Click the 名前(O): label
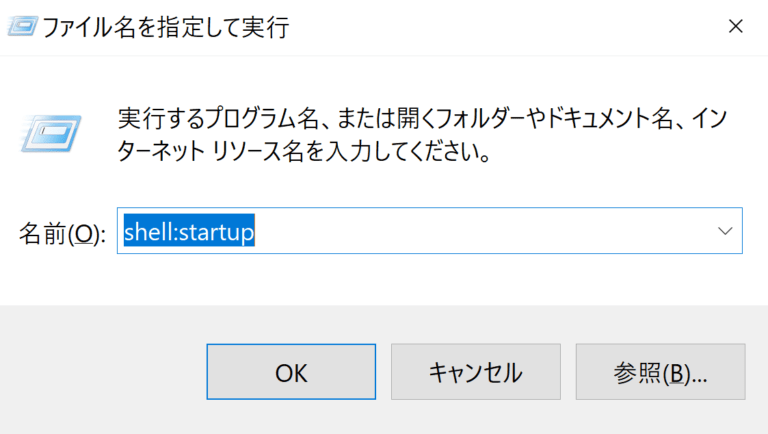Image resolution: width=768 pixels, height=434 pixels. [x=61, y=233]
